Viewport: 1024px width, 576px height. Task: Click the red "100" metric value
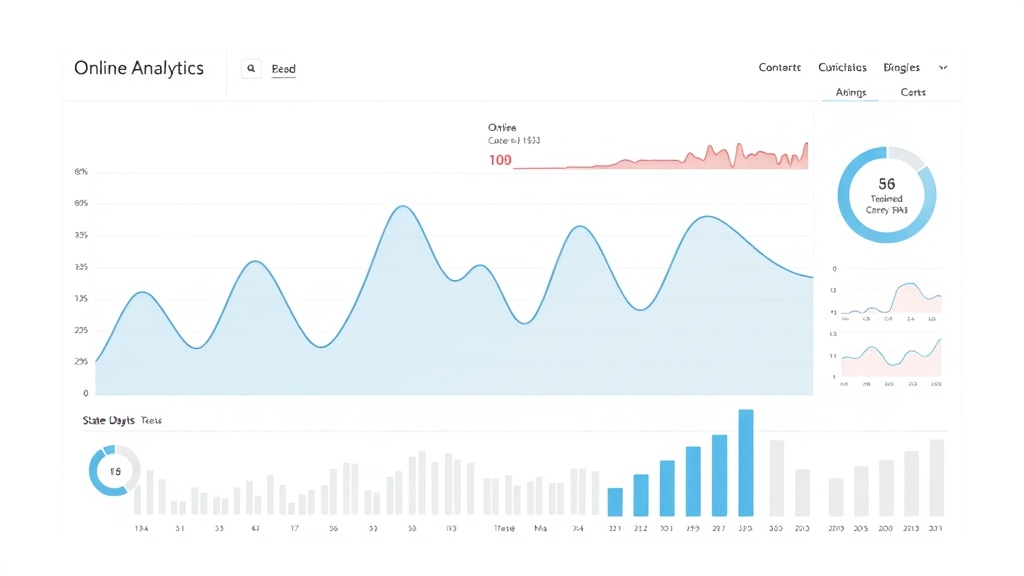(x=499, y=160)
